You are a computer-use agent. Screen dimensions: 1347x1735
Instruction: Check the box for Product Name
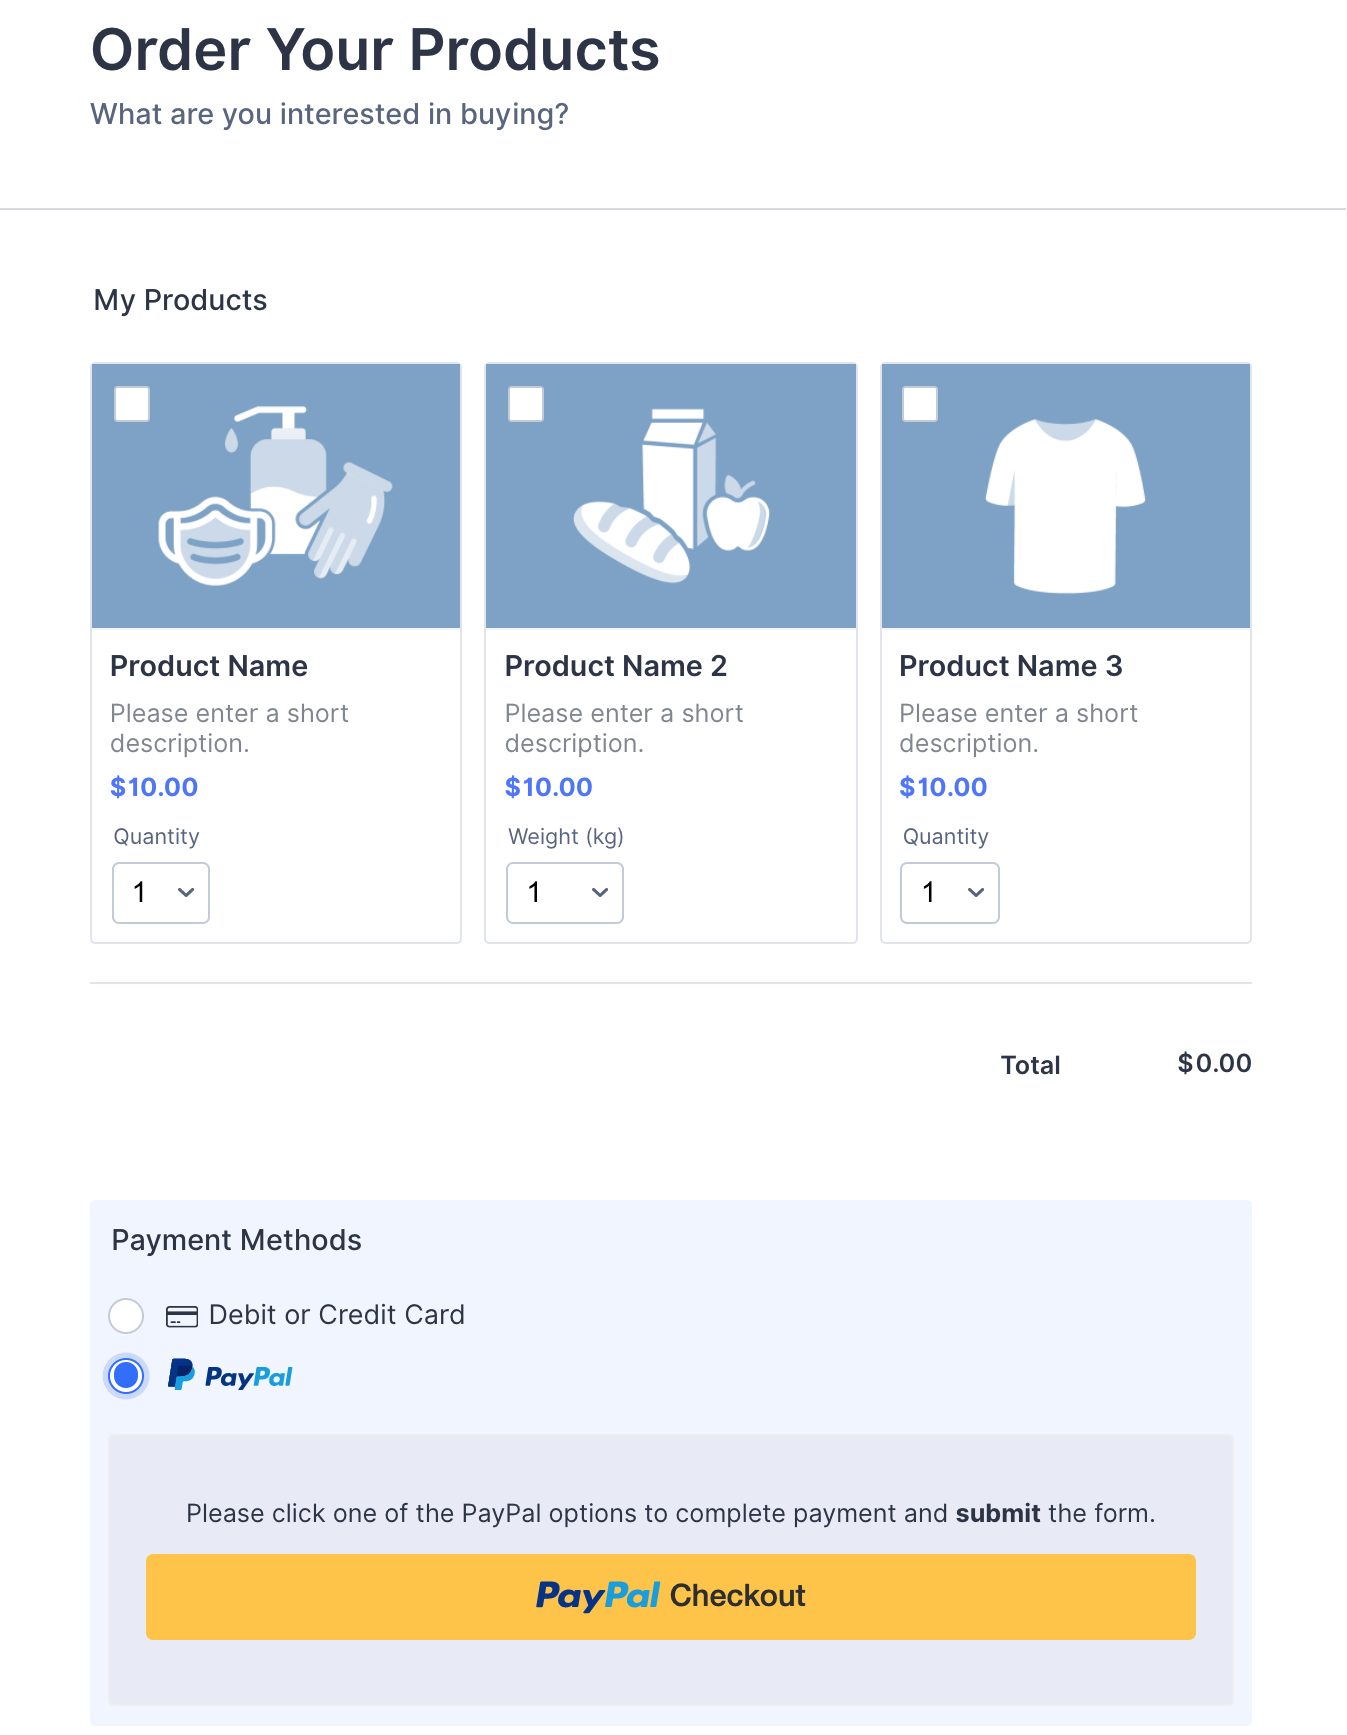click(x=132, y=404)
